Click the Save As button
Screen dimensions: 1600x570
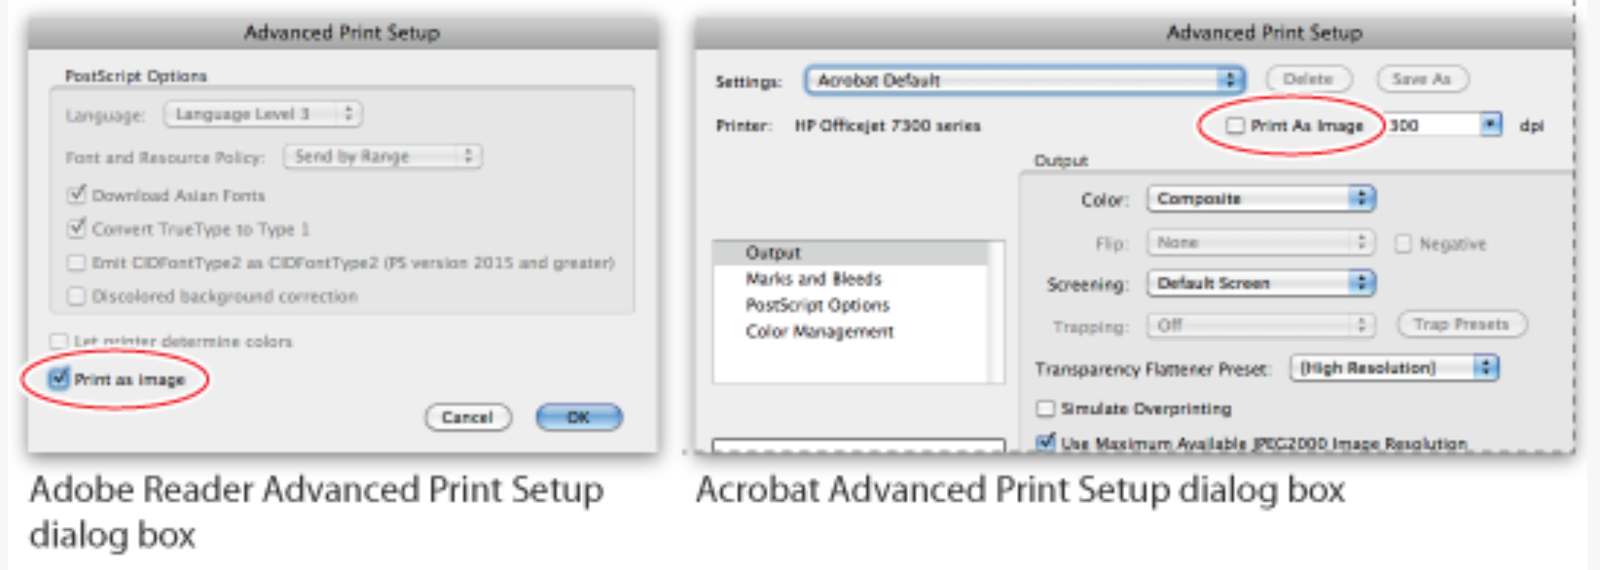1421,79
